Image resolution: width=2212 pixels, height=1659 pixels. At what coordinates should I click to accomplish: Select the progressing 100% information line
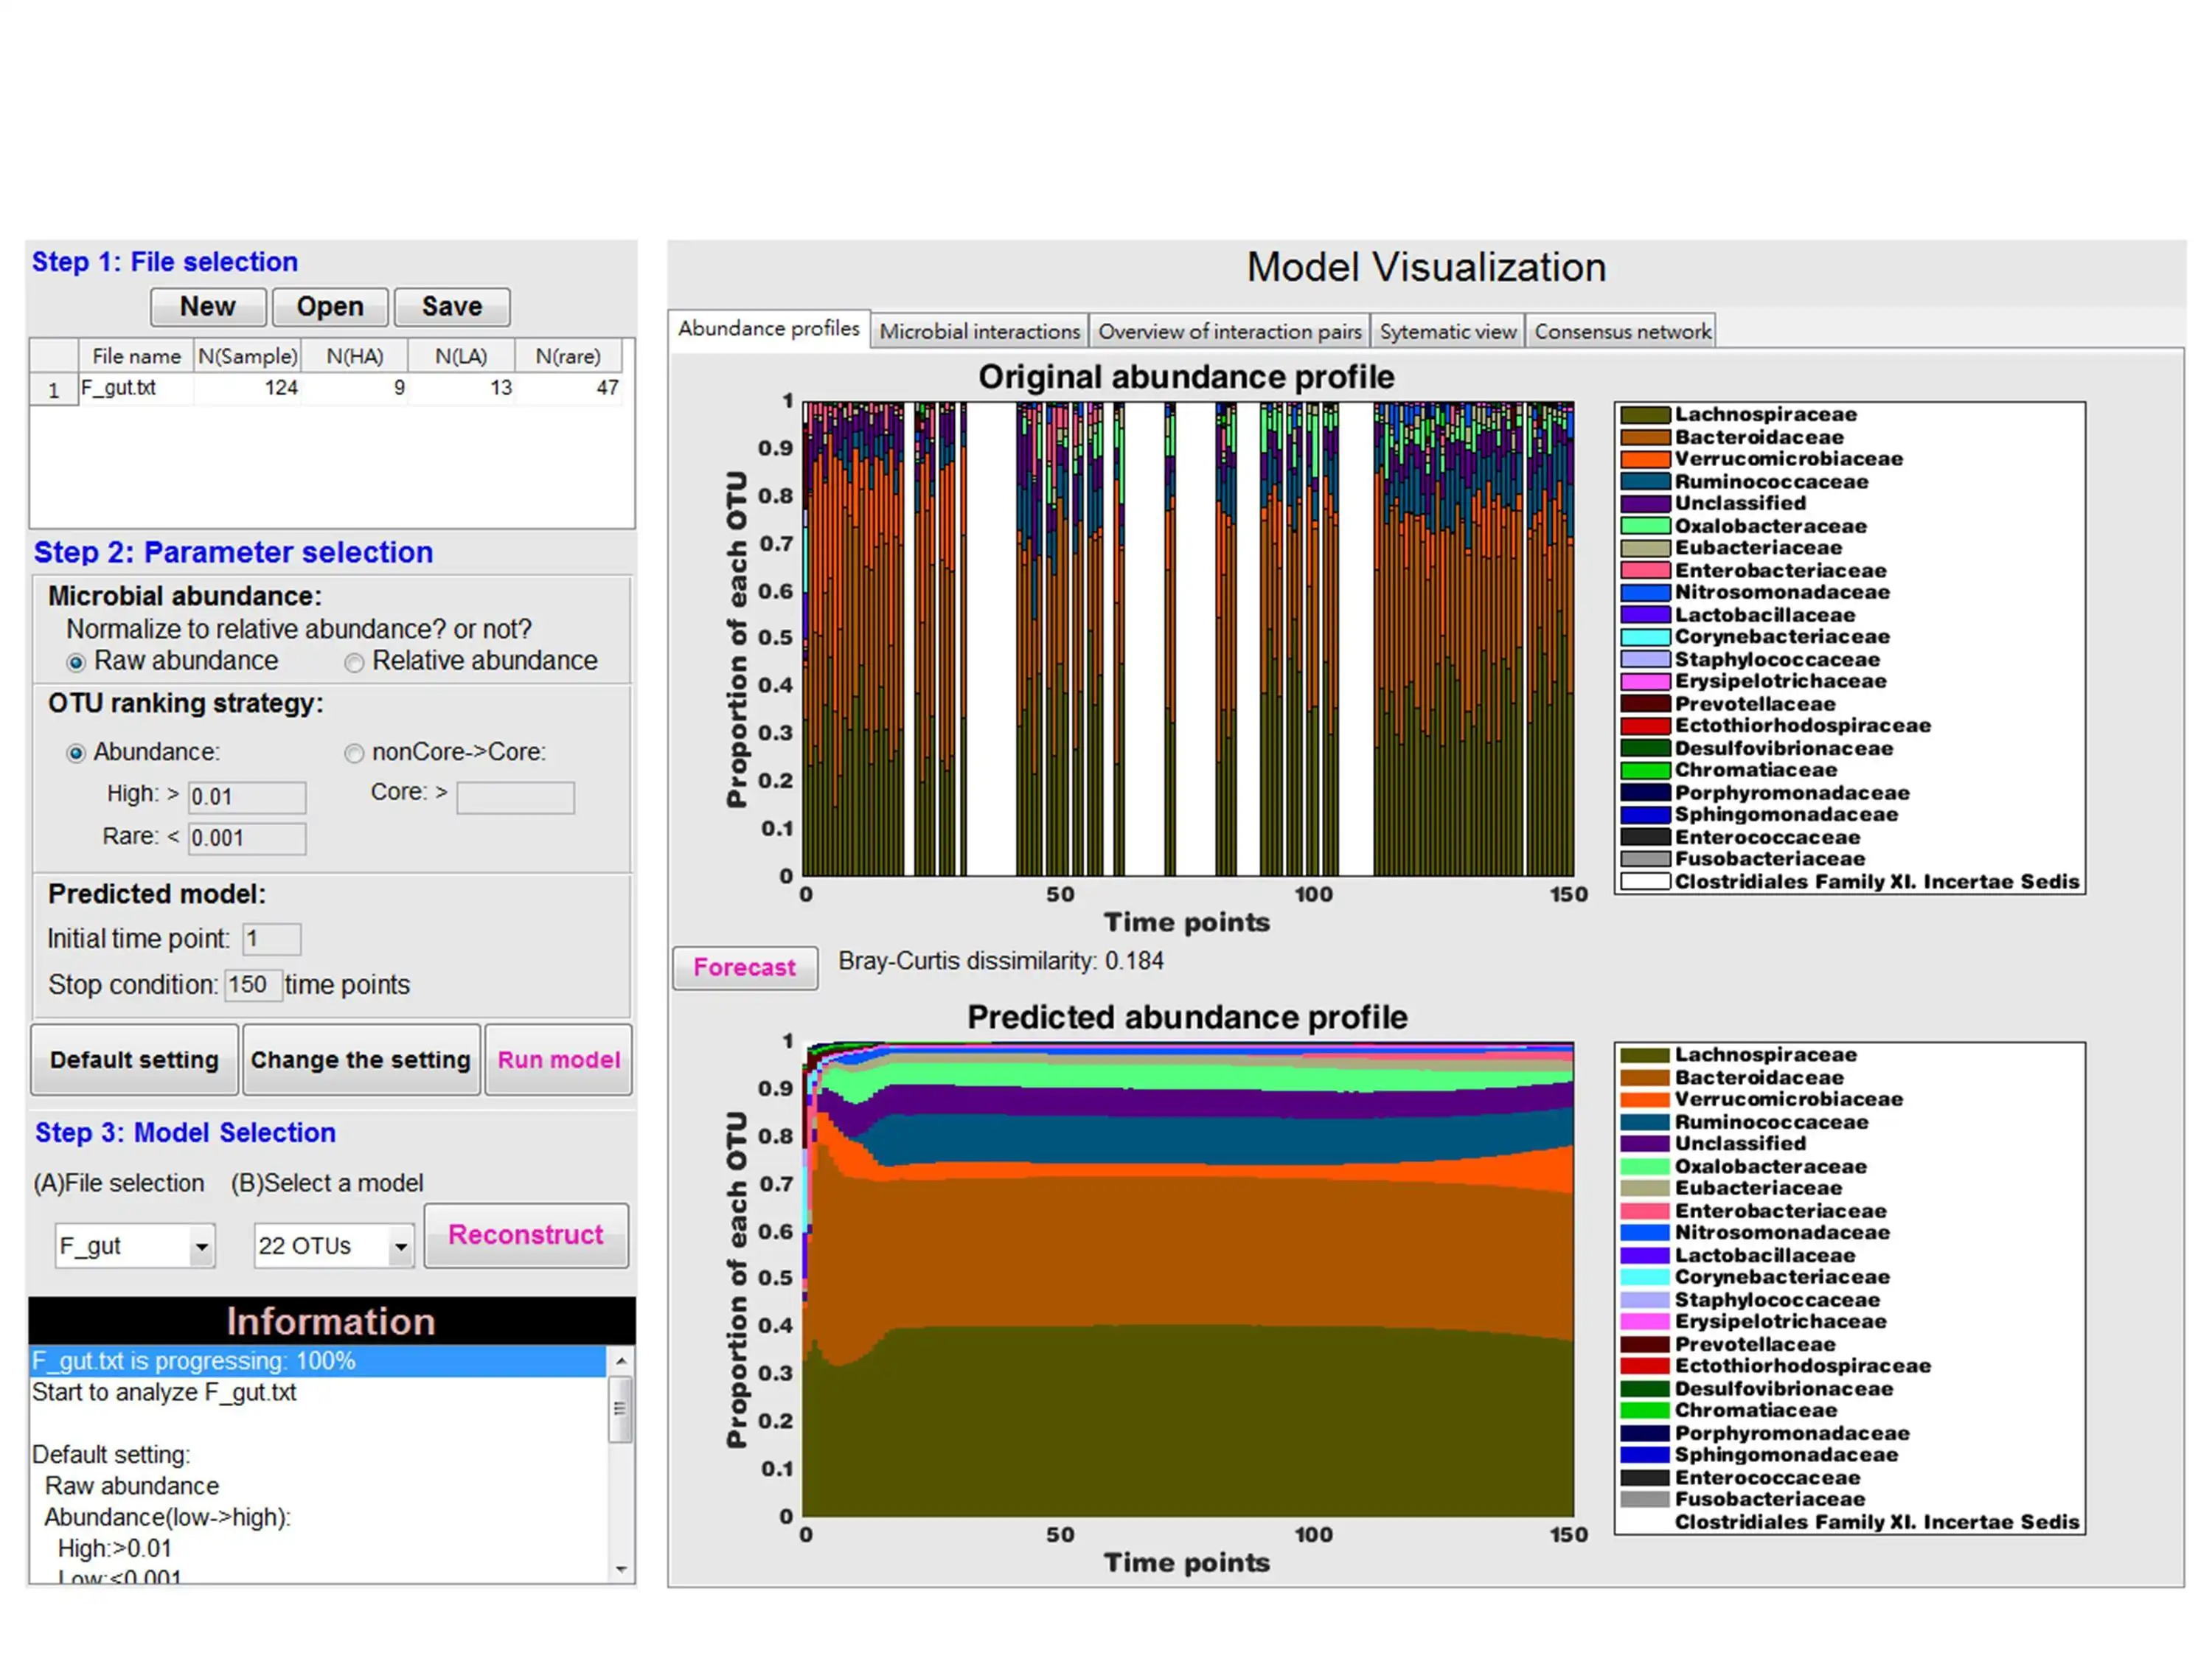[x=317, y=1361]
